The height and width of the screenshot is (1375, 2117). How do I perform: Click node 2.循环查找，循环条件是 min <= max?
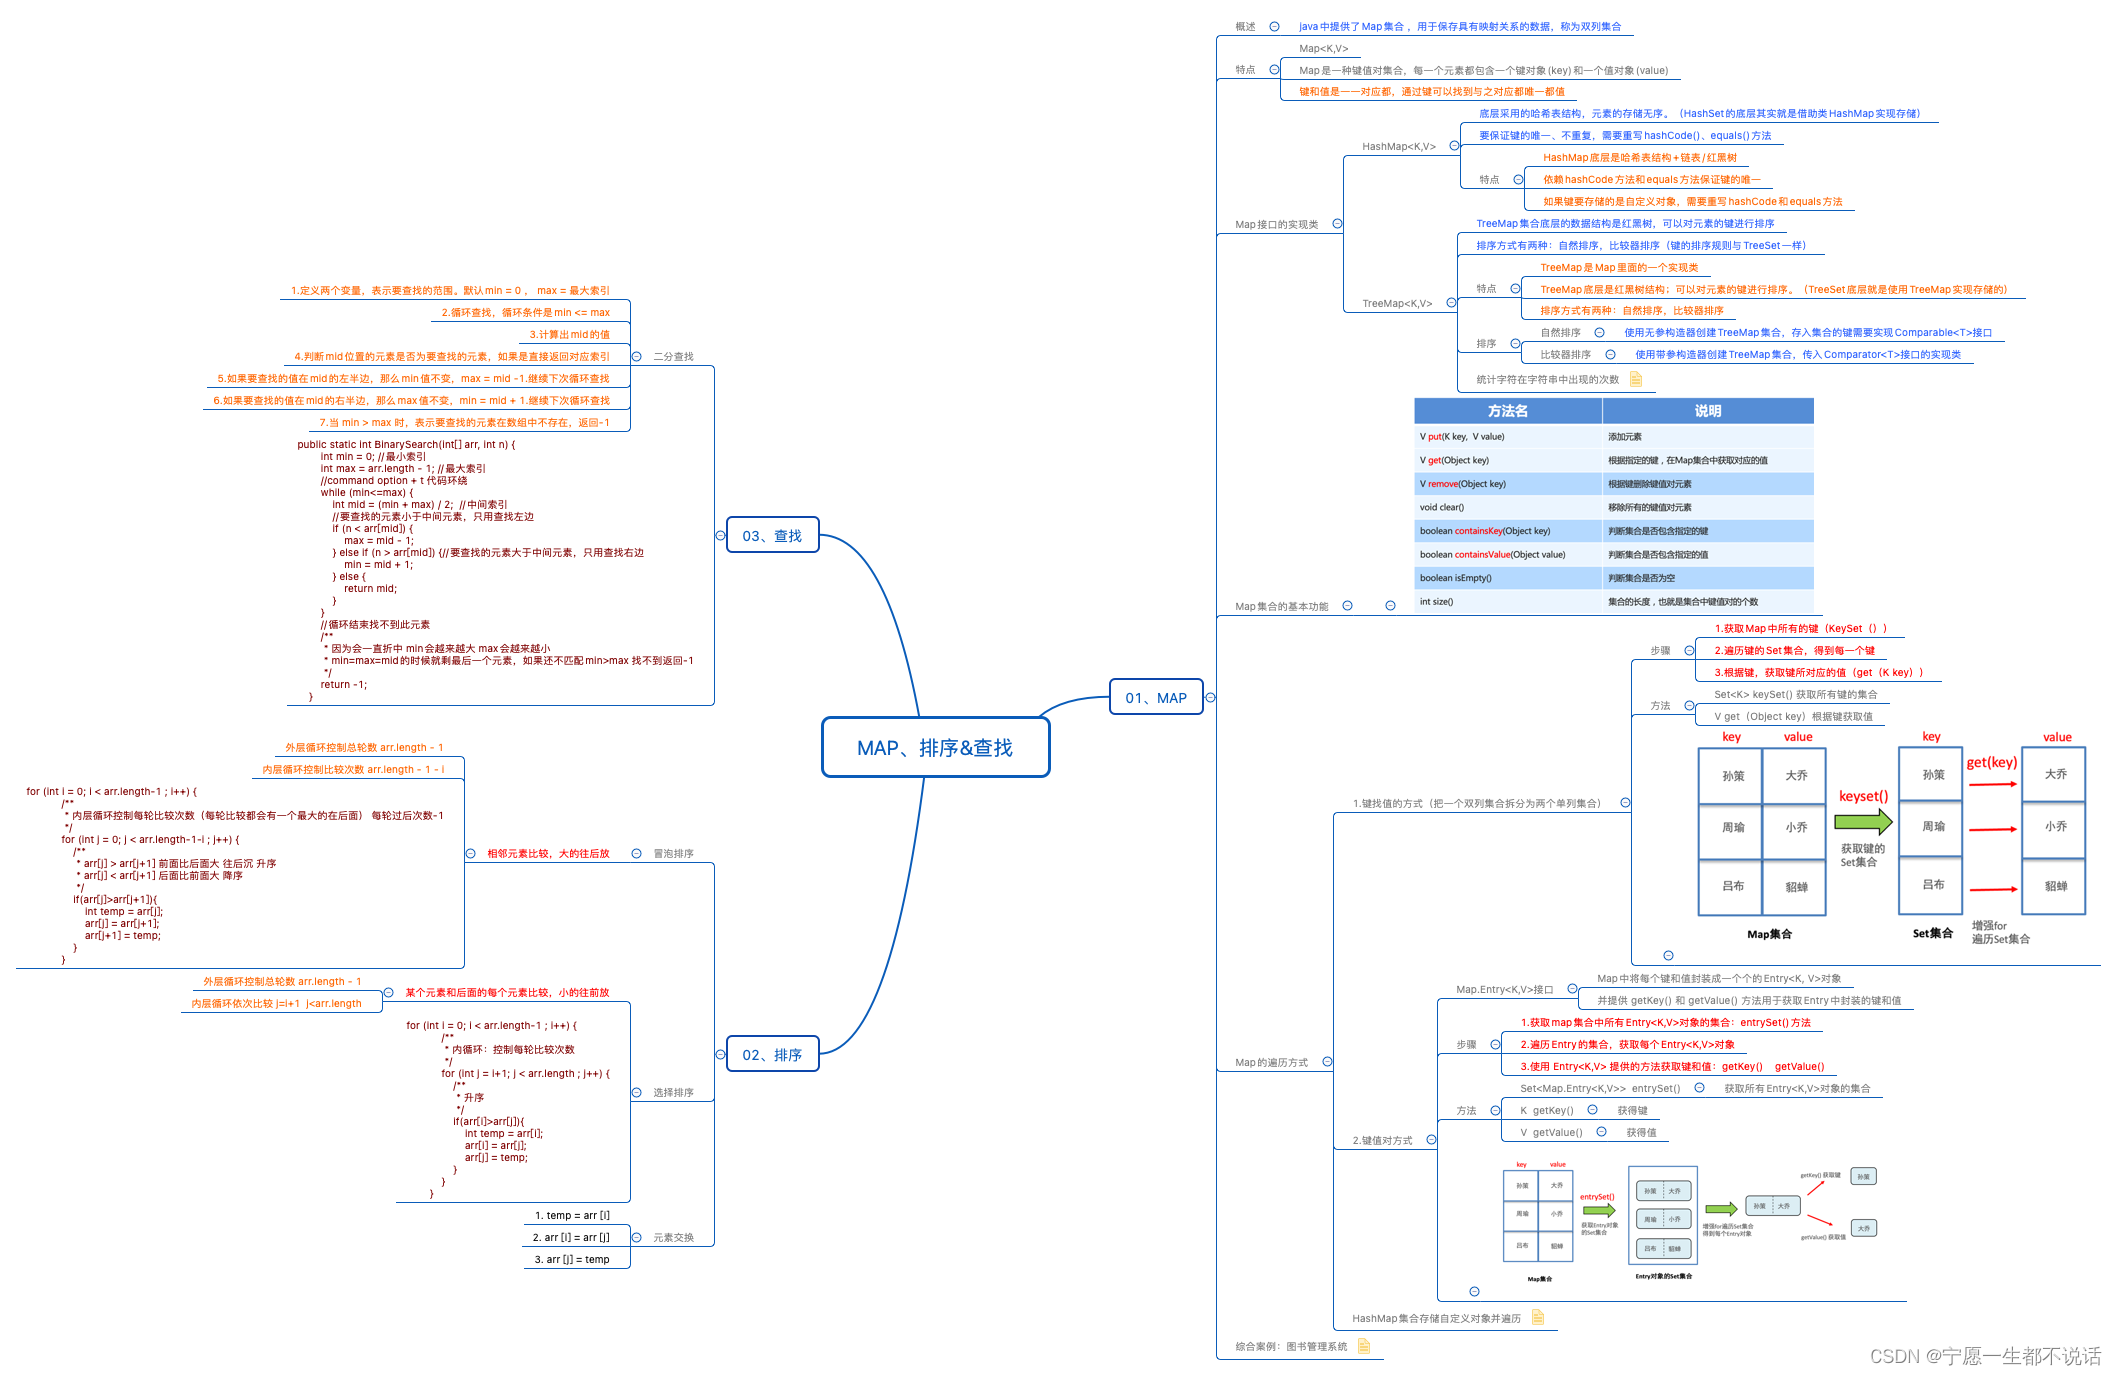click(526, 312)
